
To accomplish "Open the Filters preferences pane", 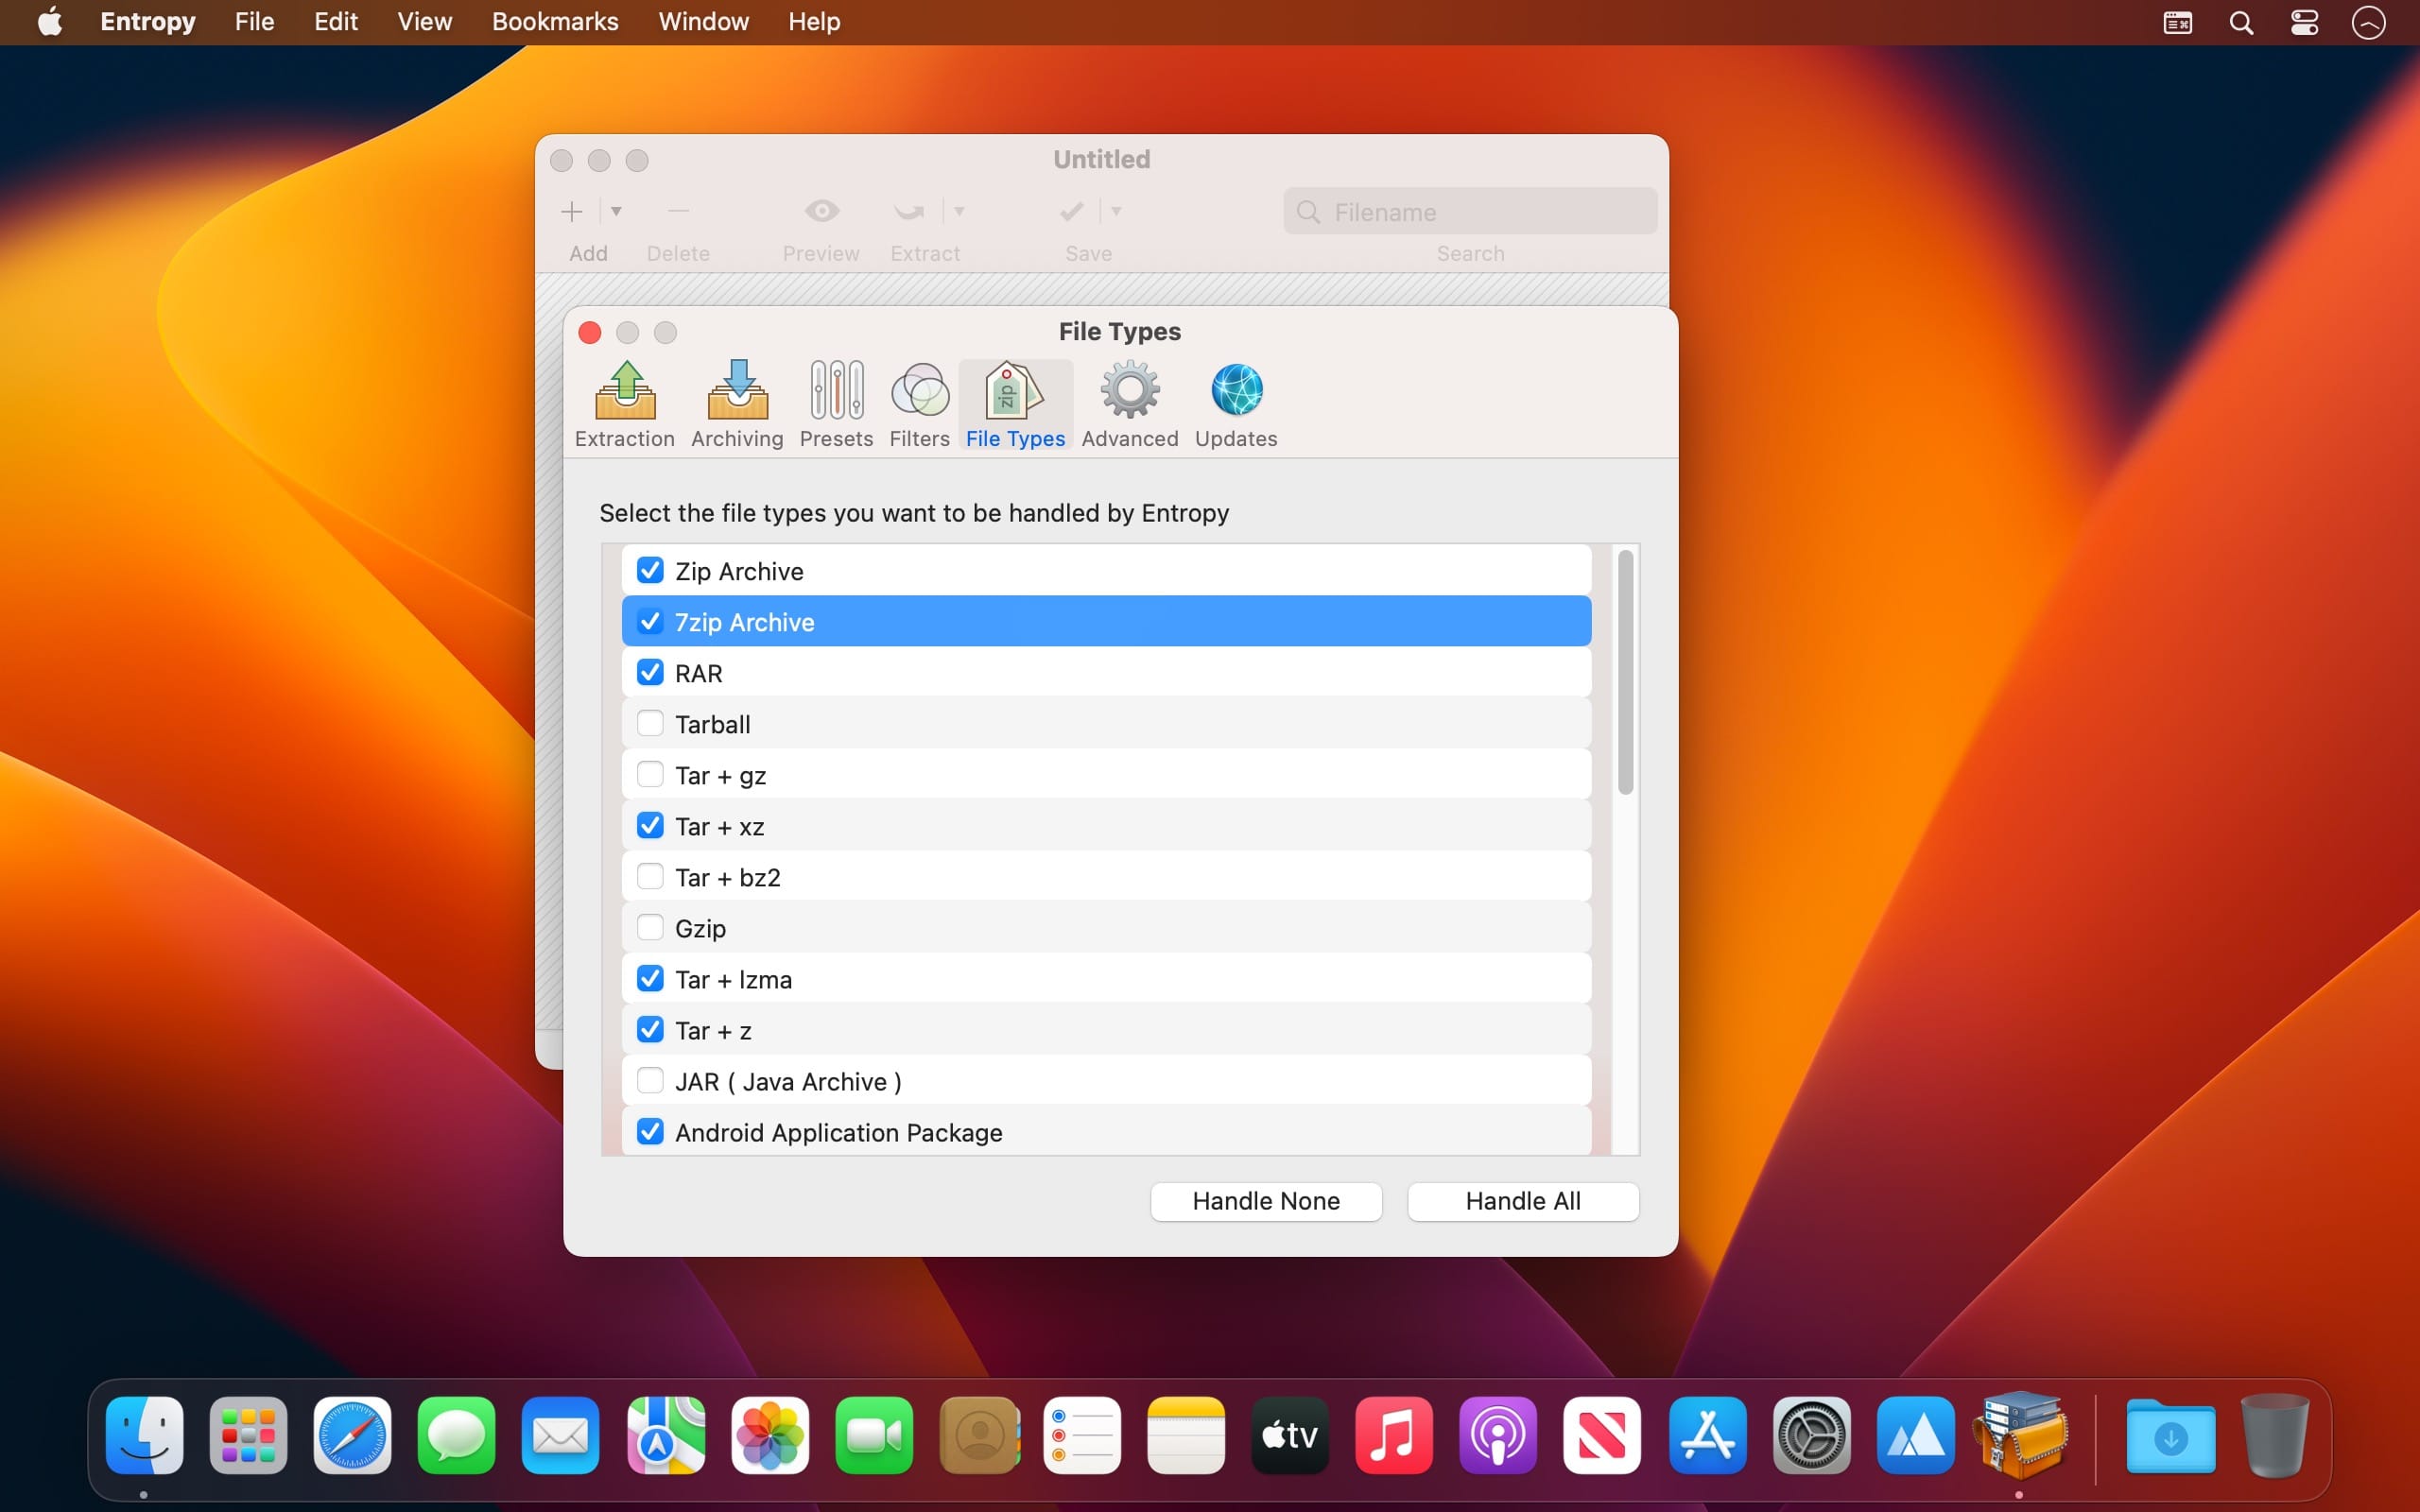I will coord(919,405).
